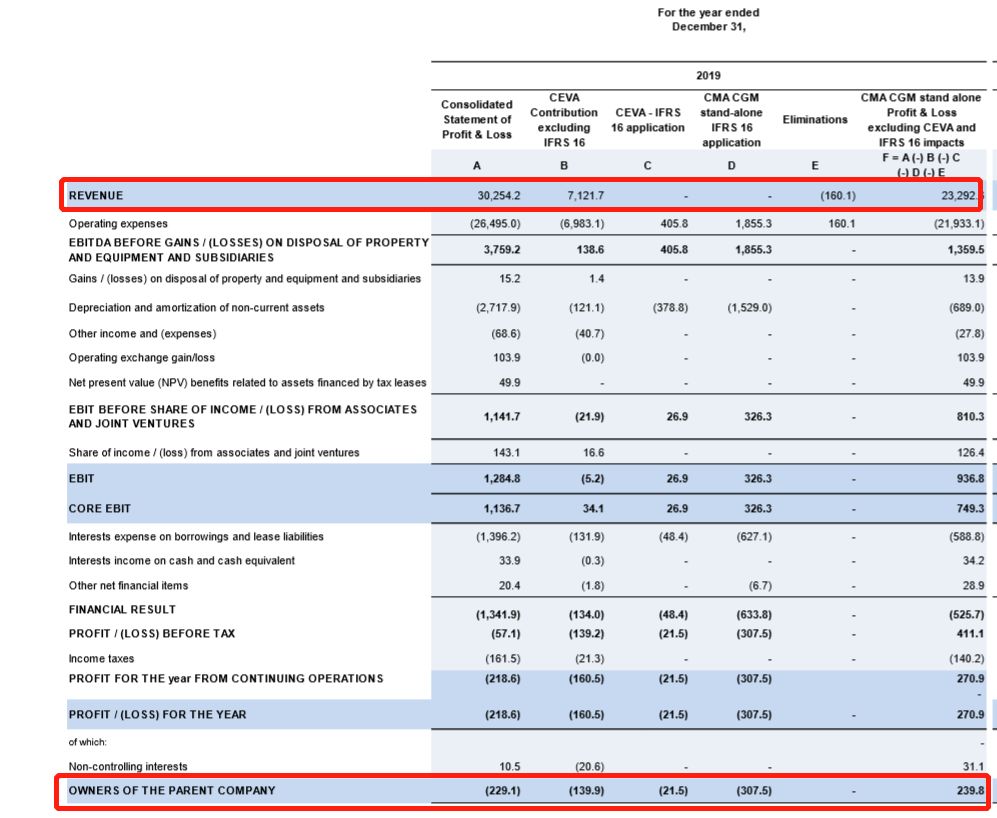Click the "CORE EBIT" row label
Viewport: 997px width, 818px height.
pyautogui.click(x=99, y=509)
